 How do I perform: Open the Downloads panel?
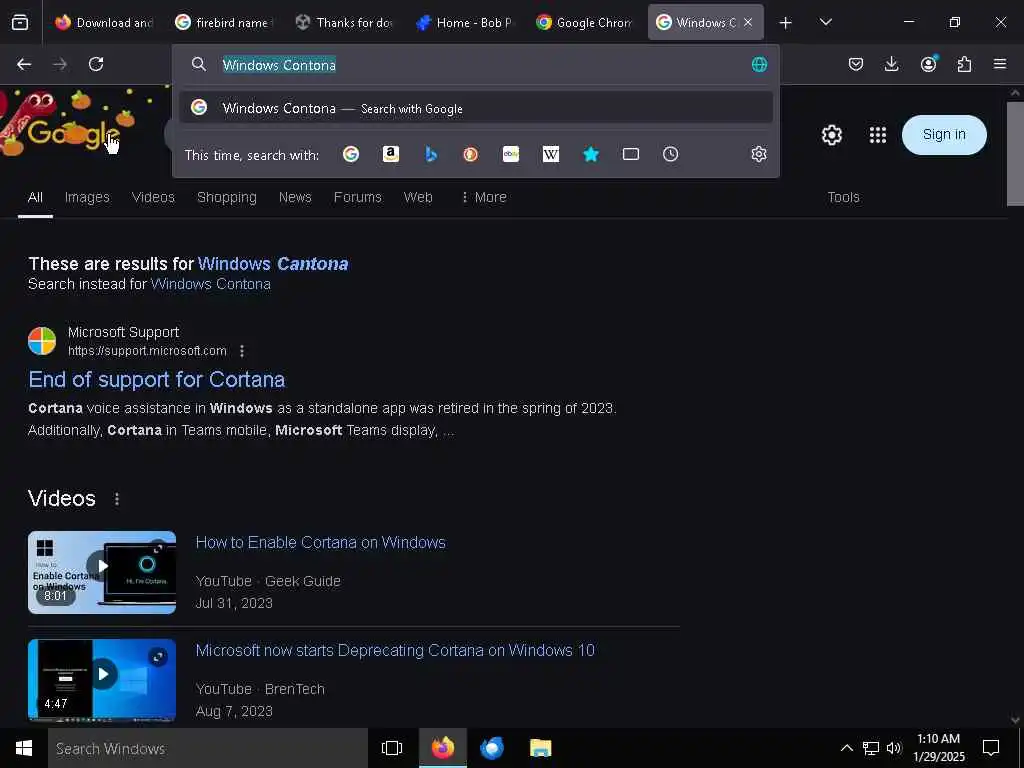(x=891, y=64)
